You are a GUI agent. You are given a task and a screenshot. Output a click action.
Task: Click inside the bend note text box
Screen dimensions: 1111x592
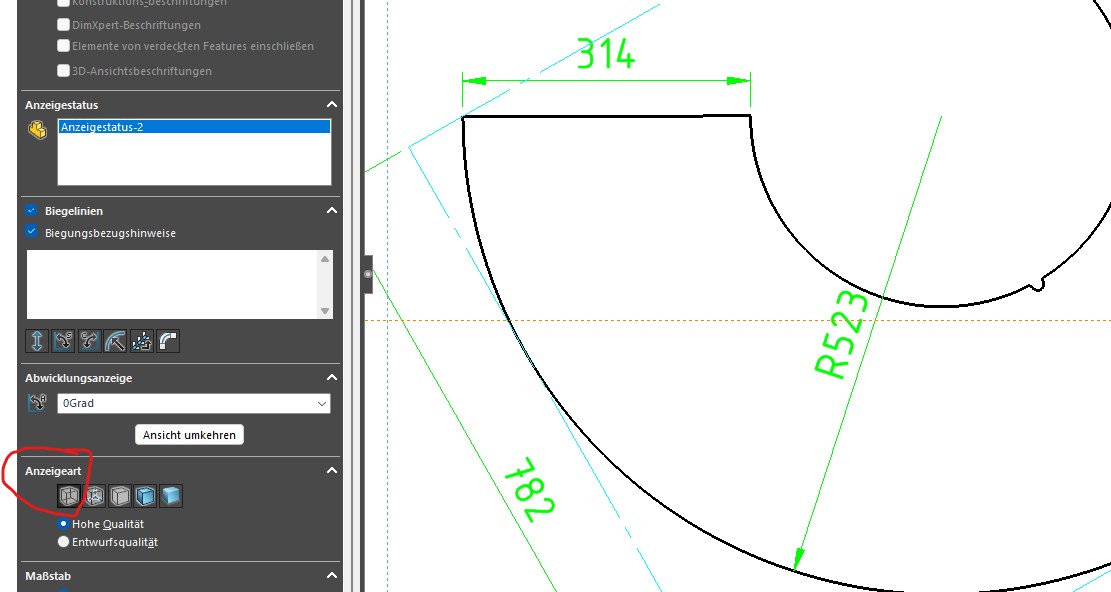pyautogui.click(x=173, y=284)
